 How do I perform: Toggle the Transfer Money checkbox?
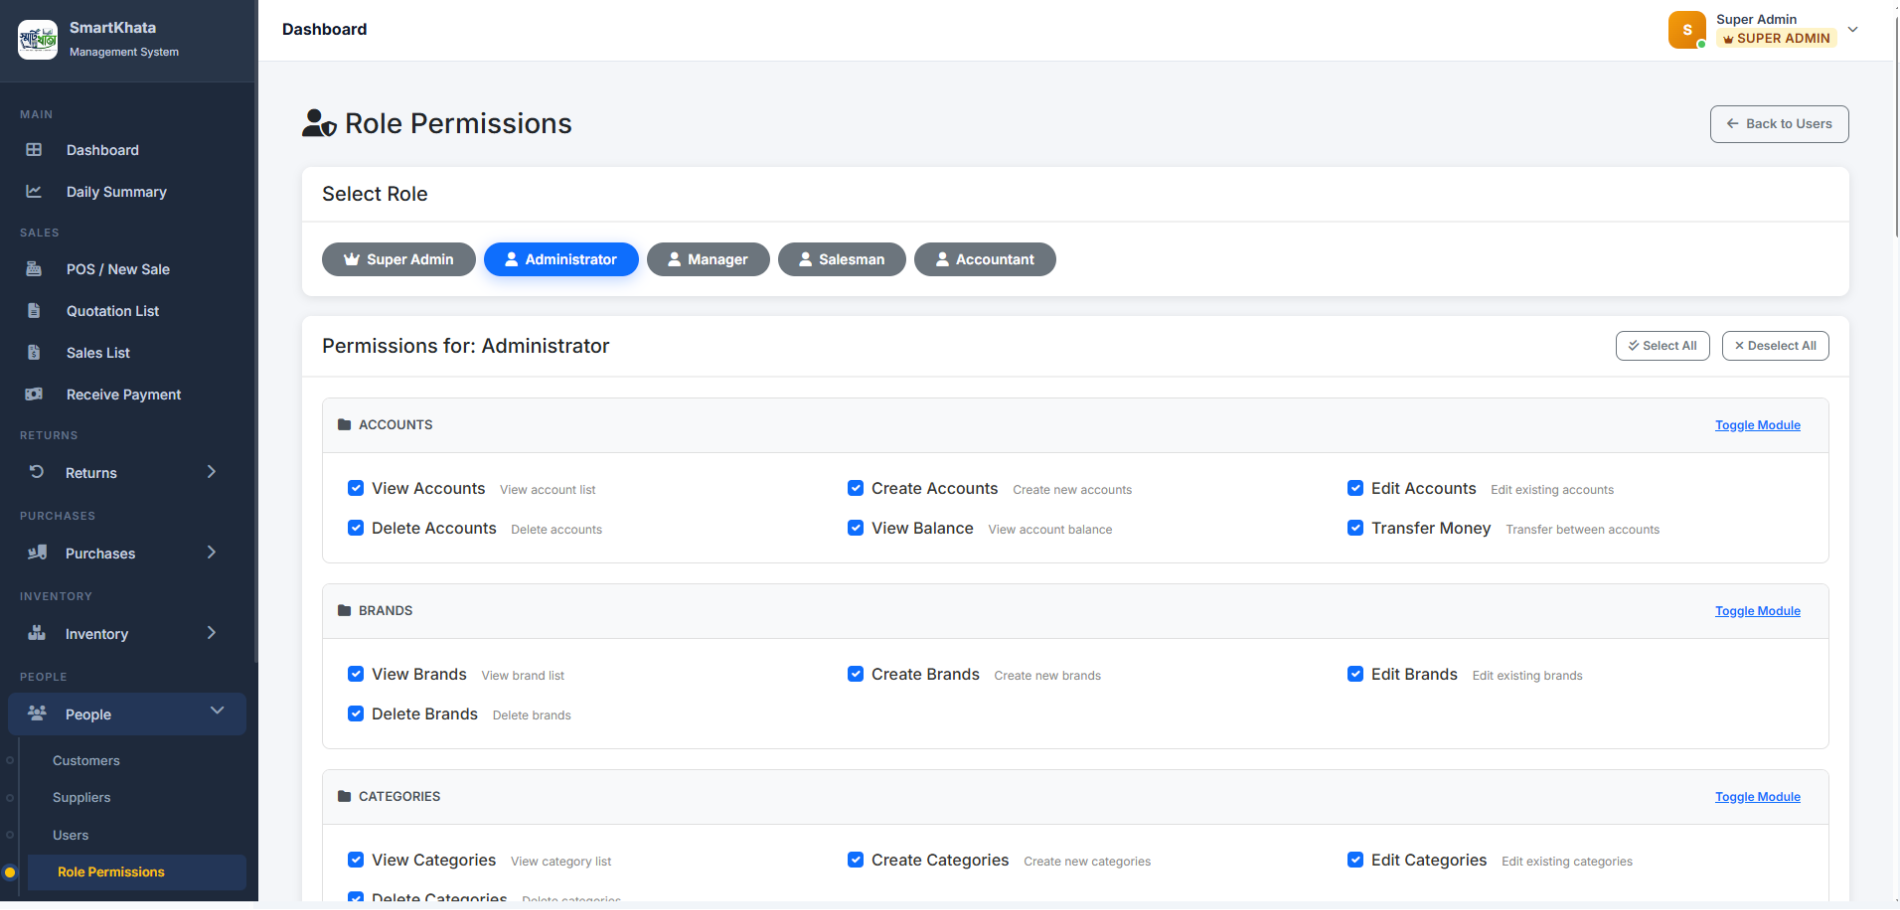[x=1355, y=528]
